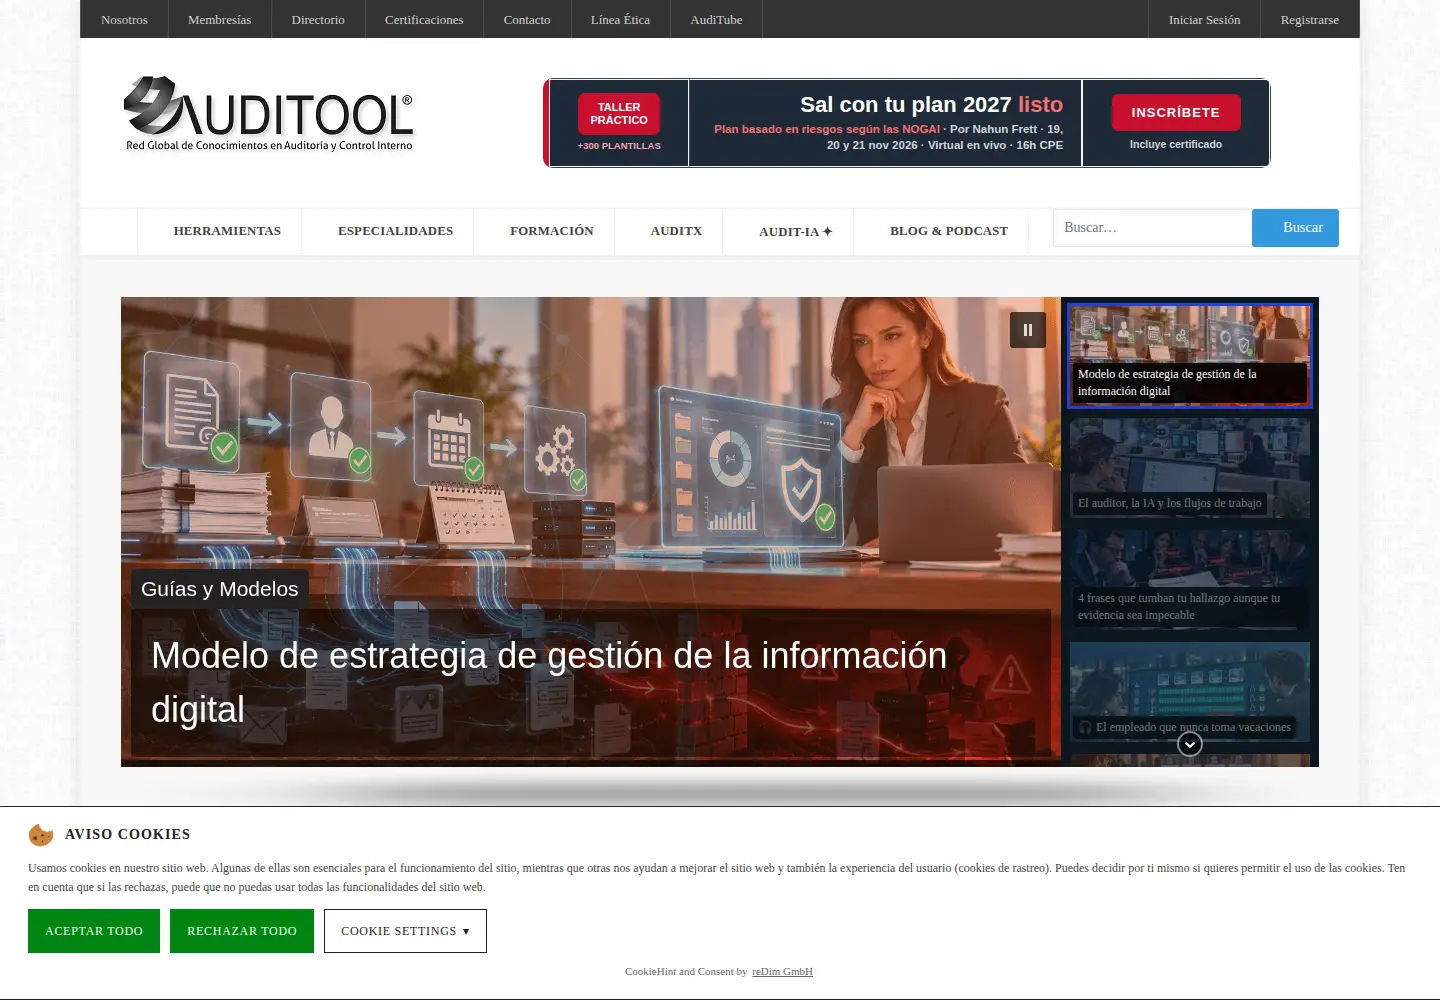Viewport: 1440px width, 1000px height.
Task: Open the reDim GmbH link
Action: coord(782,971)
